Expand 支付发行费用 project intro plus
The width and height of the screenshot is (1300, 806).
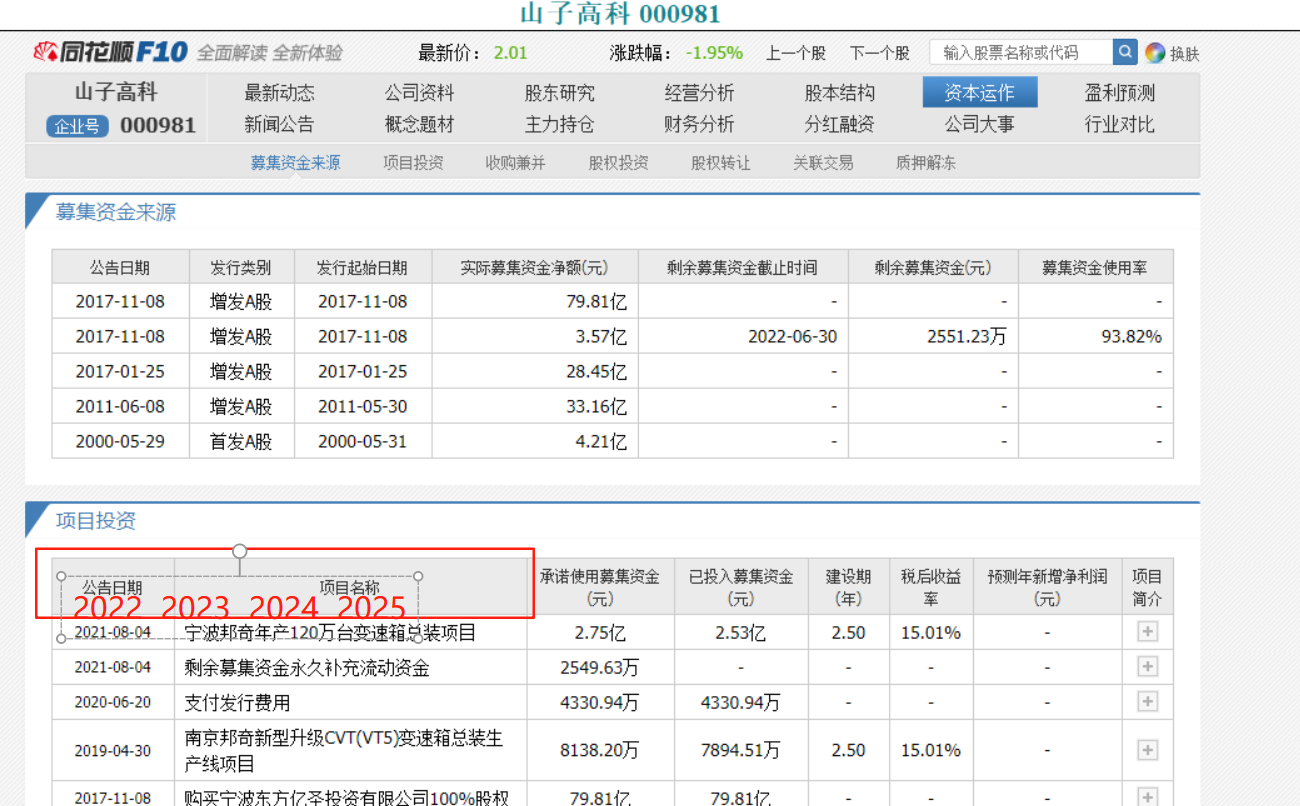point(1147,702)
